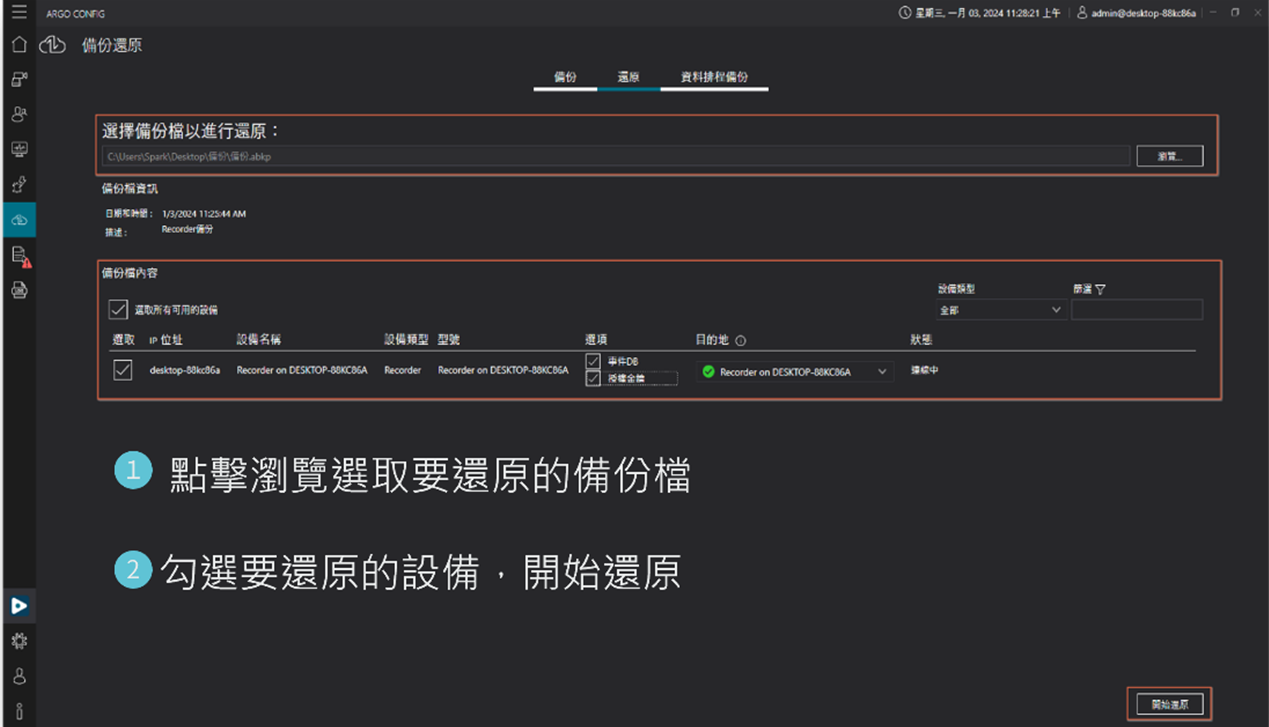The height and width of the screenshot is (727, 1269).
Task: Go to the Home icon in sidebar
Action: pyautogui.click(x=19, y=45)
